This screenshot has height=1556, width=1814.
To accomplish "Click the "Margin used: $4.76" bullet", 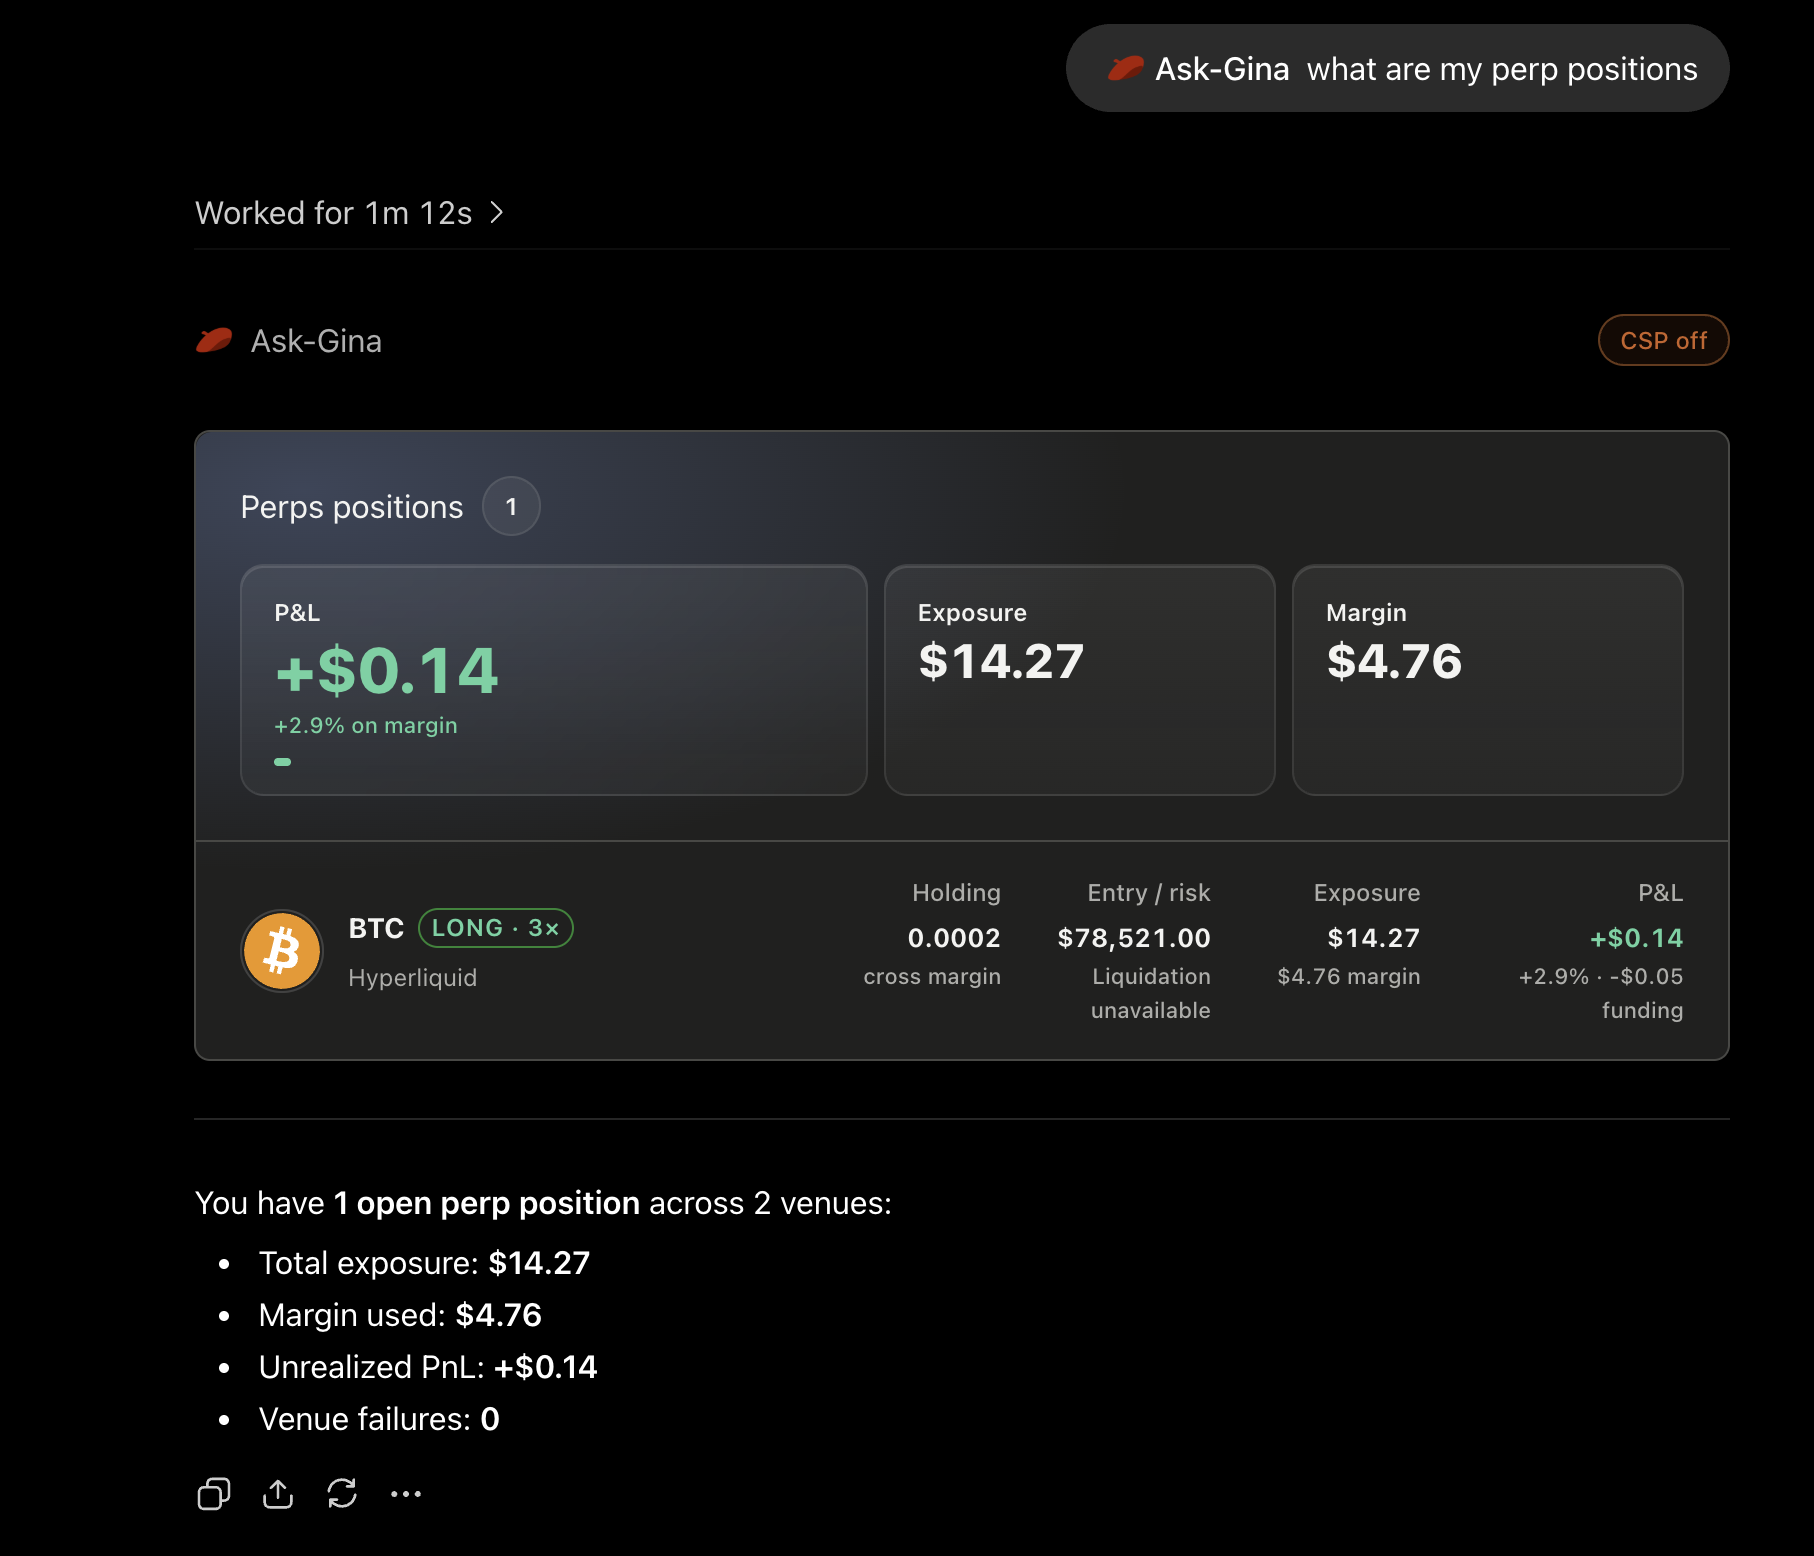I will [x=400, y=1315].
